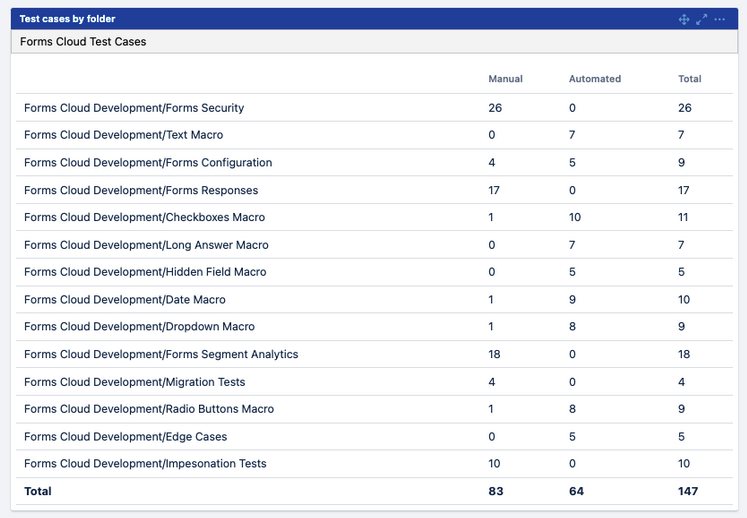Open Forms Cloud Development/Hidden Field Macro
This screenshot has width=747, height=518.
pos(145,272)
